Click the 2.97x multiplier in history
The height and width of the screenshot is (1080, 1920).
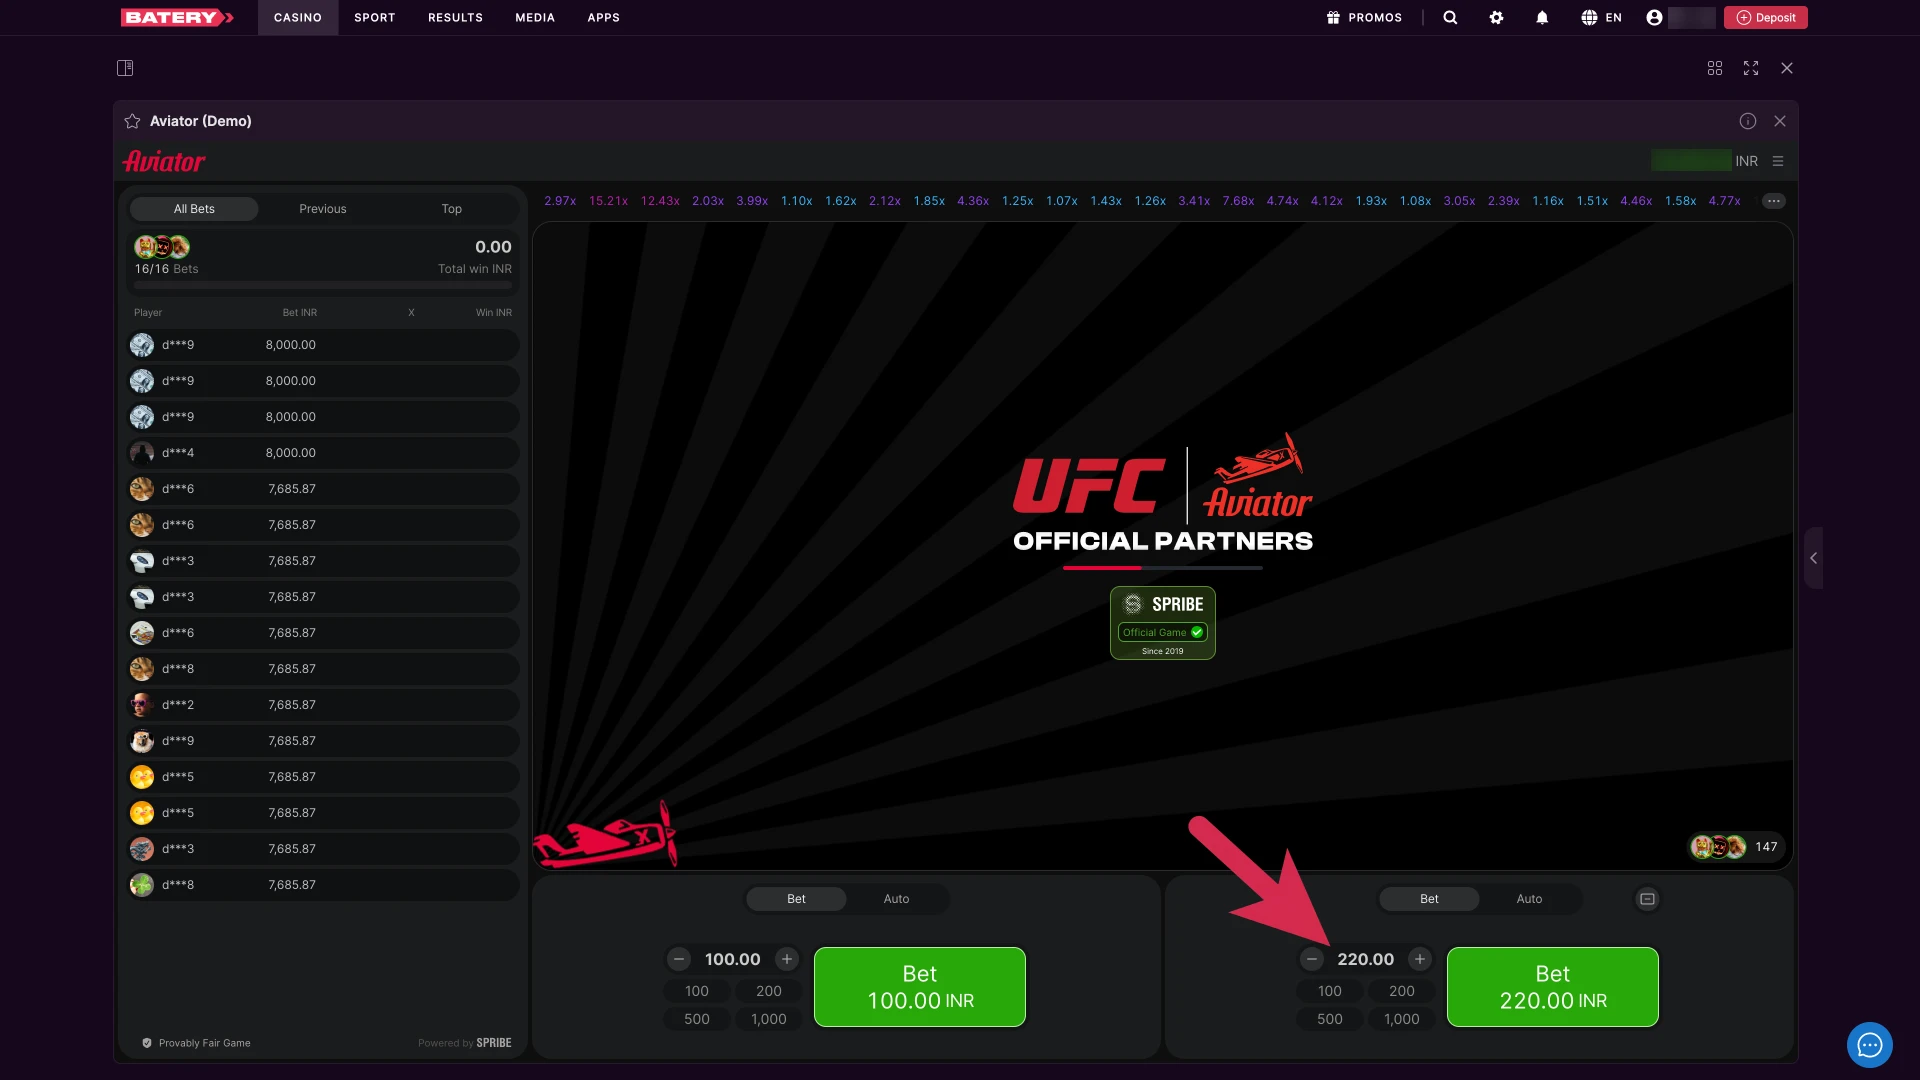coord(560,201)
